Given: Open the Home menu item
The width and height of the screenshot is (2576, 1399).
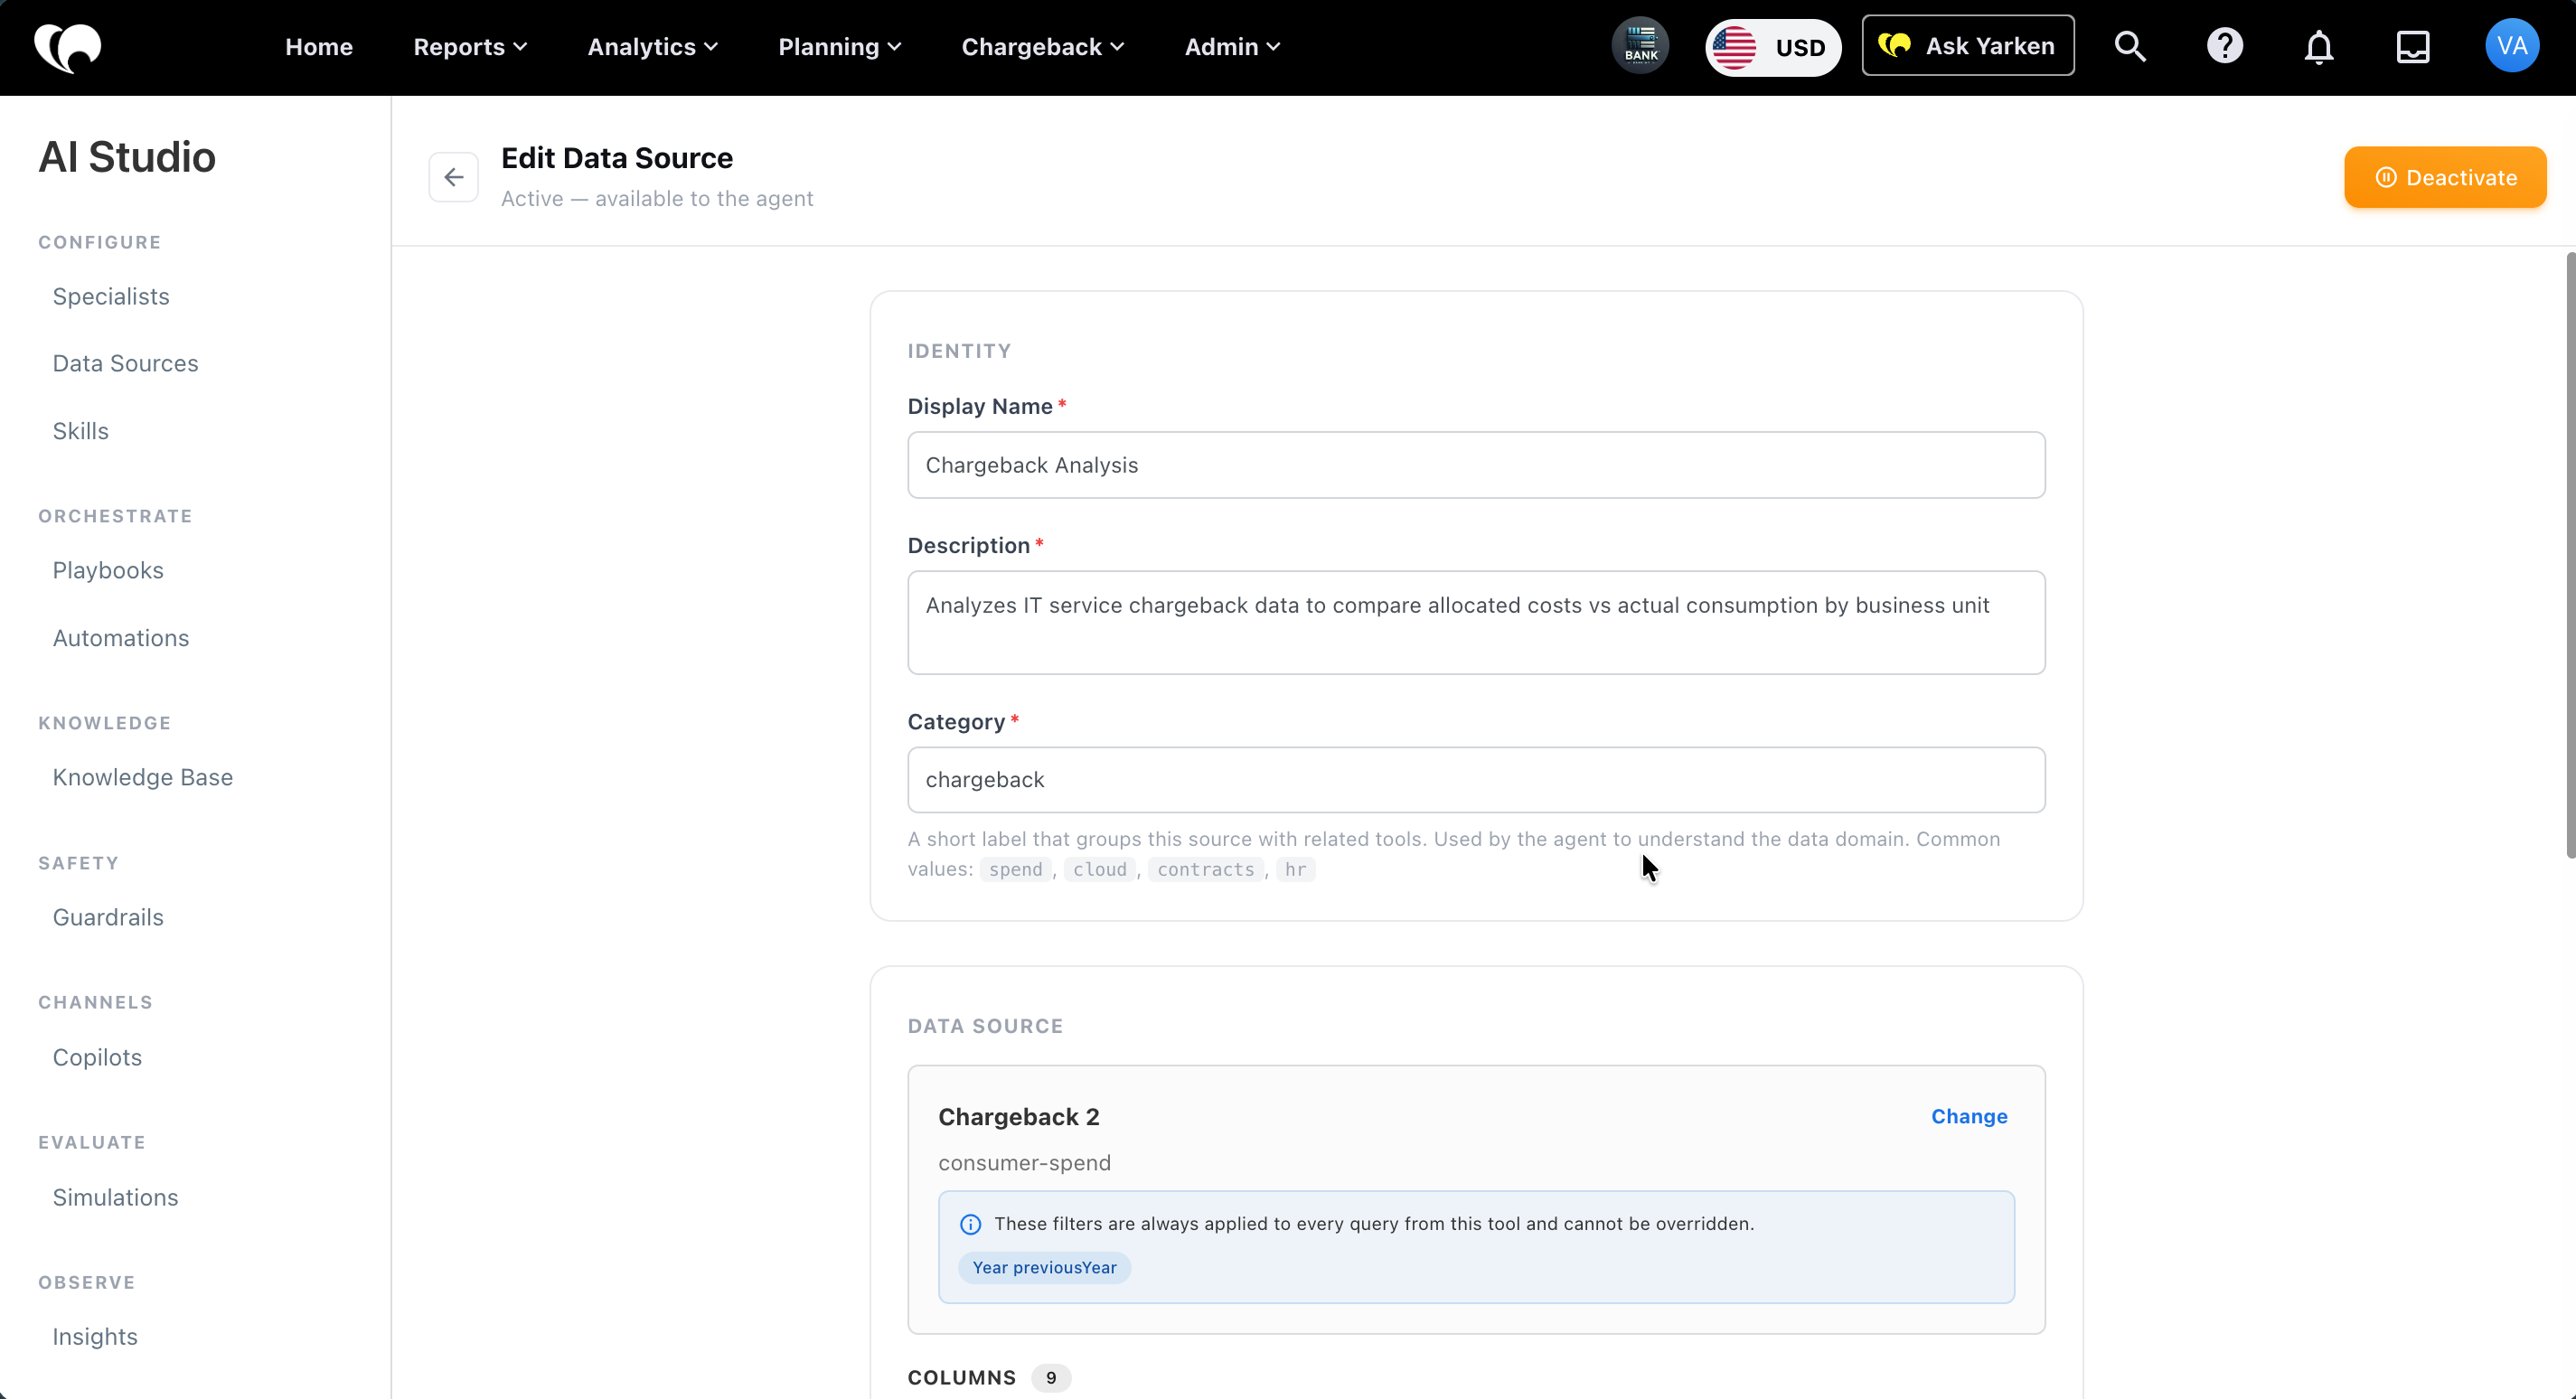Looking at the screenshot, I should 319,47.
